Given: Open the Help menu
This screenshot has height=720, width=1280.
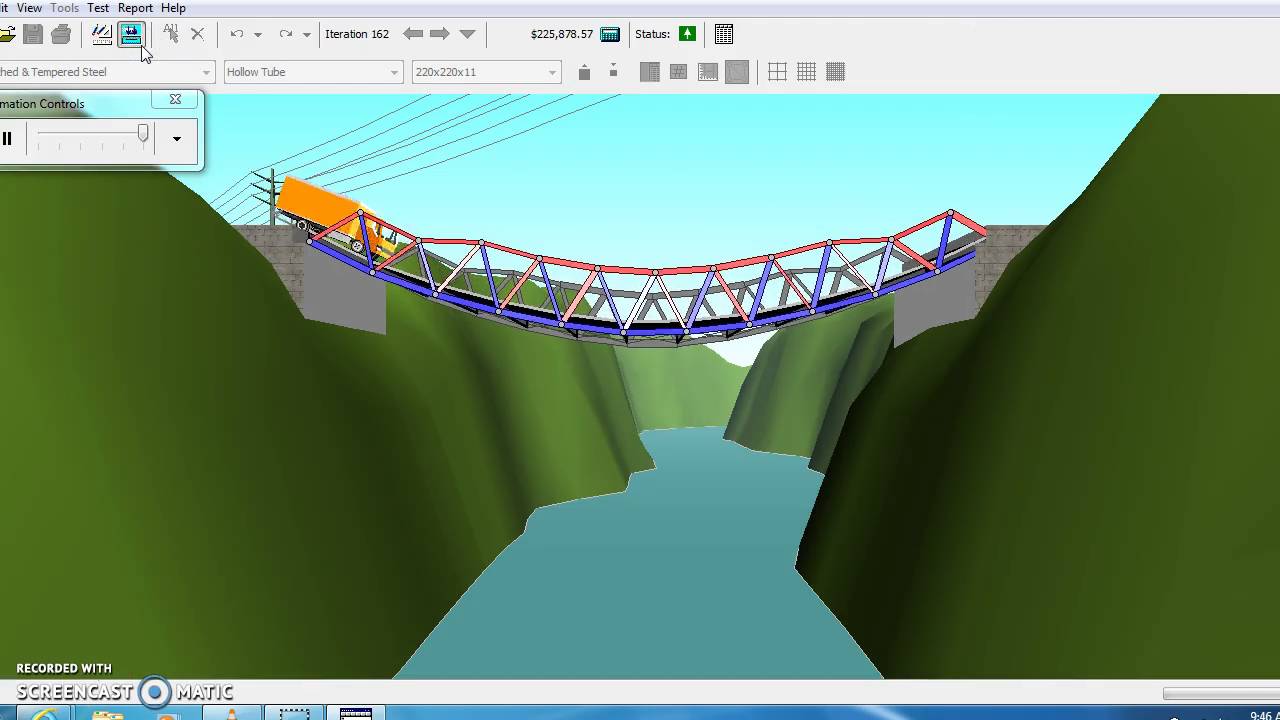Looking at the screenshot, I should [x=173, y=8].
